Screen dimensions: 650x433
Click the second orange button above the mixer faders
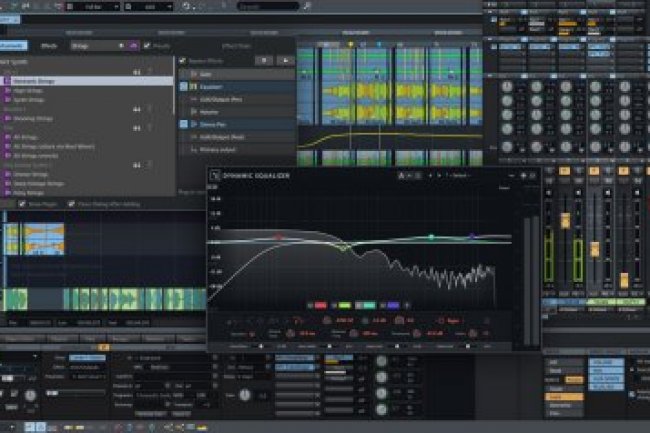[594, 171]
